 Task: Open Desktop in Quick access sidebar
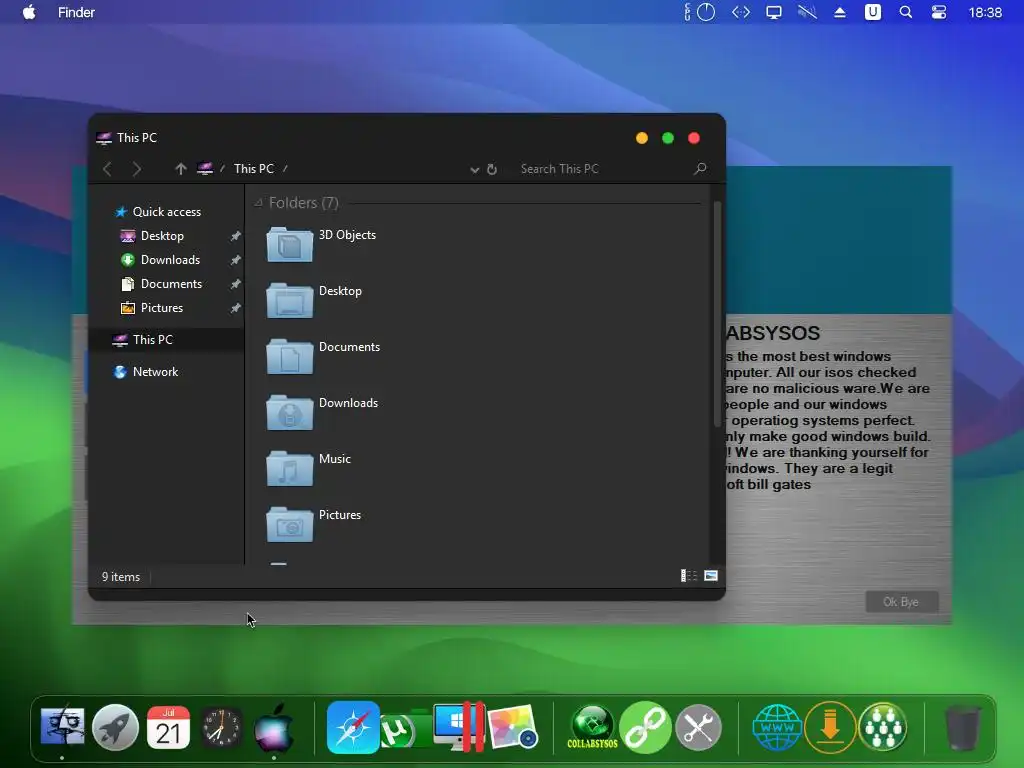(x=162, y=236)
